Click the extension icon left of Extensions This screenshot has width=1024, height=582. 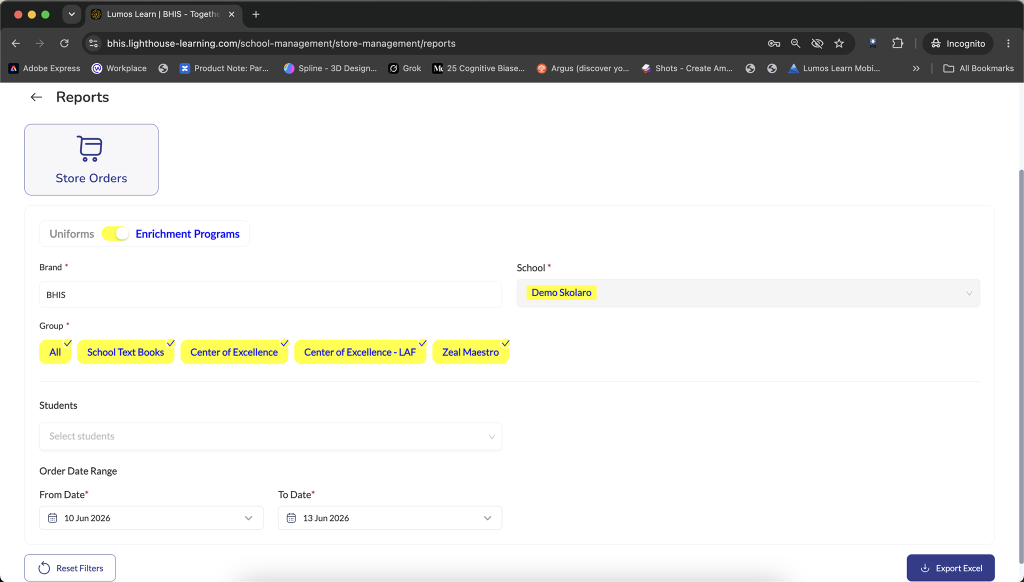click(872, 43)
